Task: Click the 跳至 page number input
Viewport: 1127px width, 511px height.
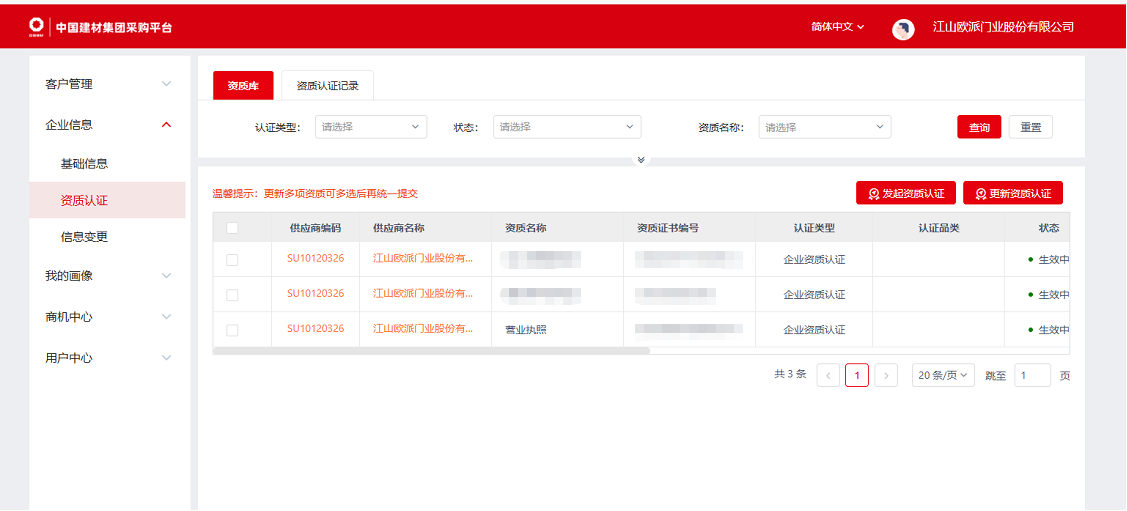Action: pyautogui.click(x=1032, y=376)
